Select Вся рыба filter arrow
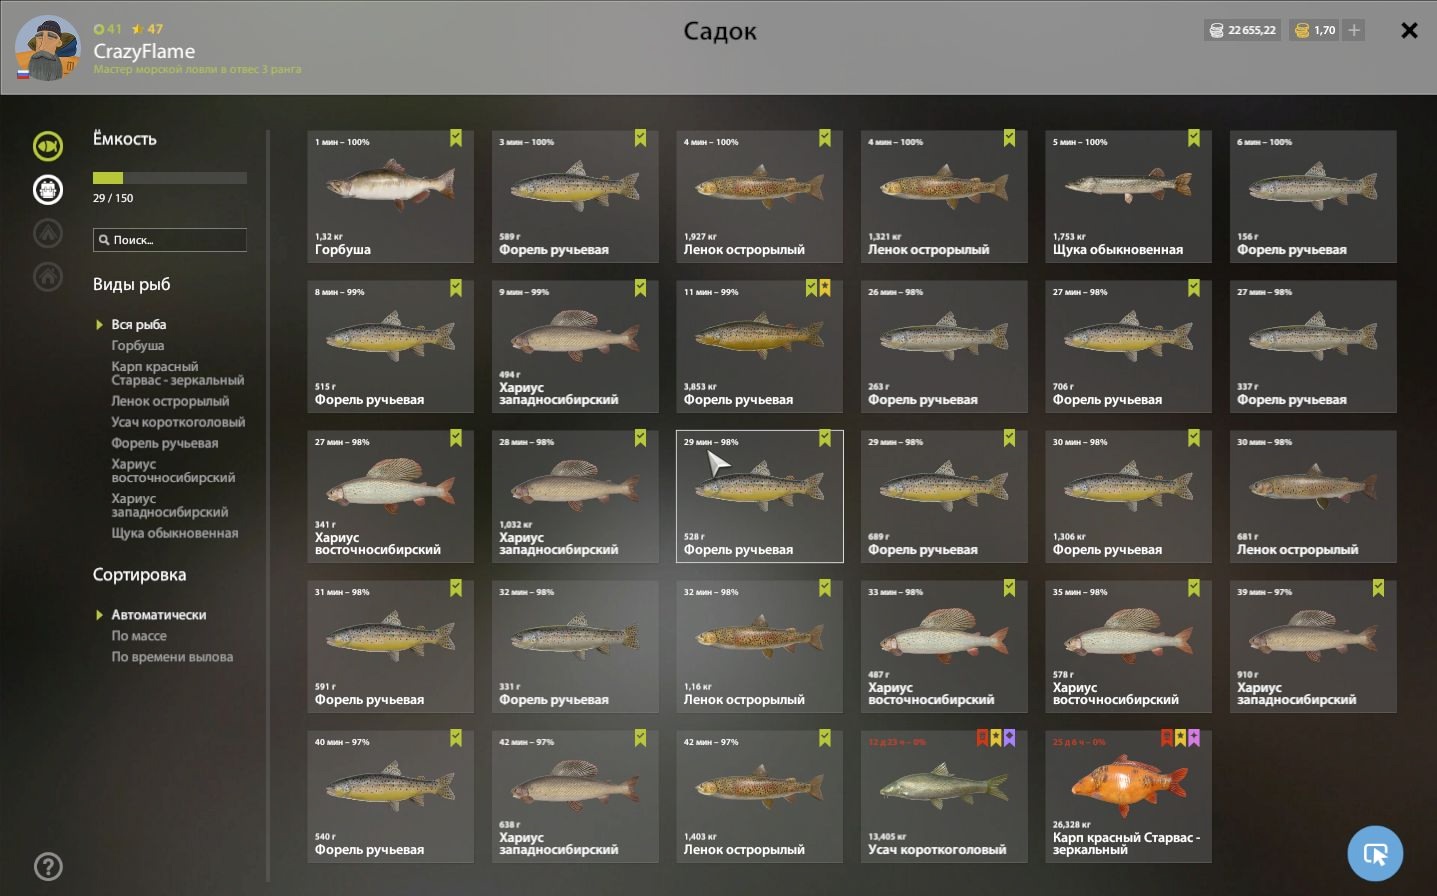1437x896 pixels. click(x=99, y=325)
